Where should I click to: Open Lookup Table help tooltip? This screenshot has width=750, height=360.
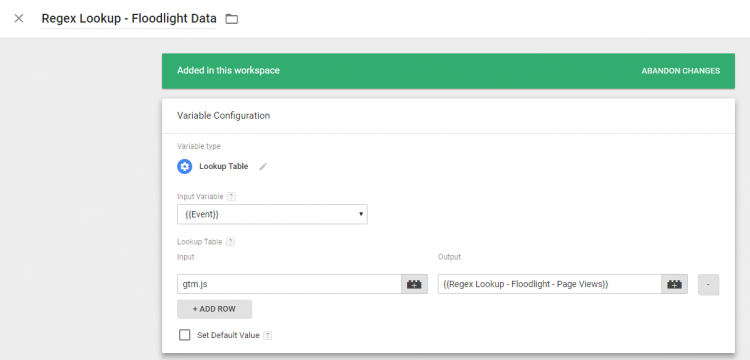coord(231,242)
